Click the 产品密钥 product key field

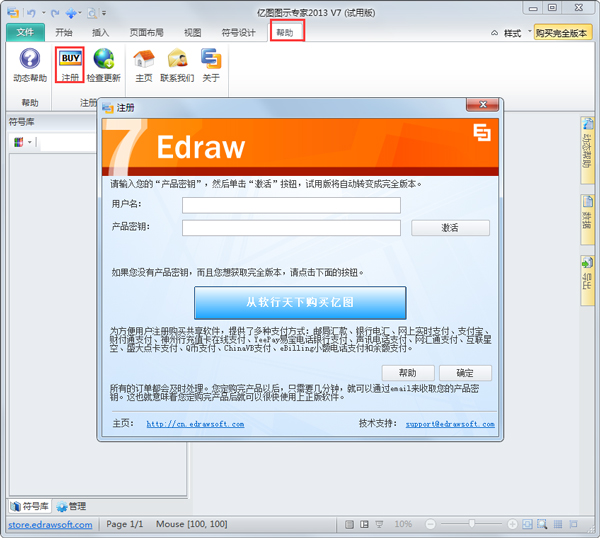coord(291,228)
